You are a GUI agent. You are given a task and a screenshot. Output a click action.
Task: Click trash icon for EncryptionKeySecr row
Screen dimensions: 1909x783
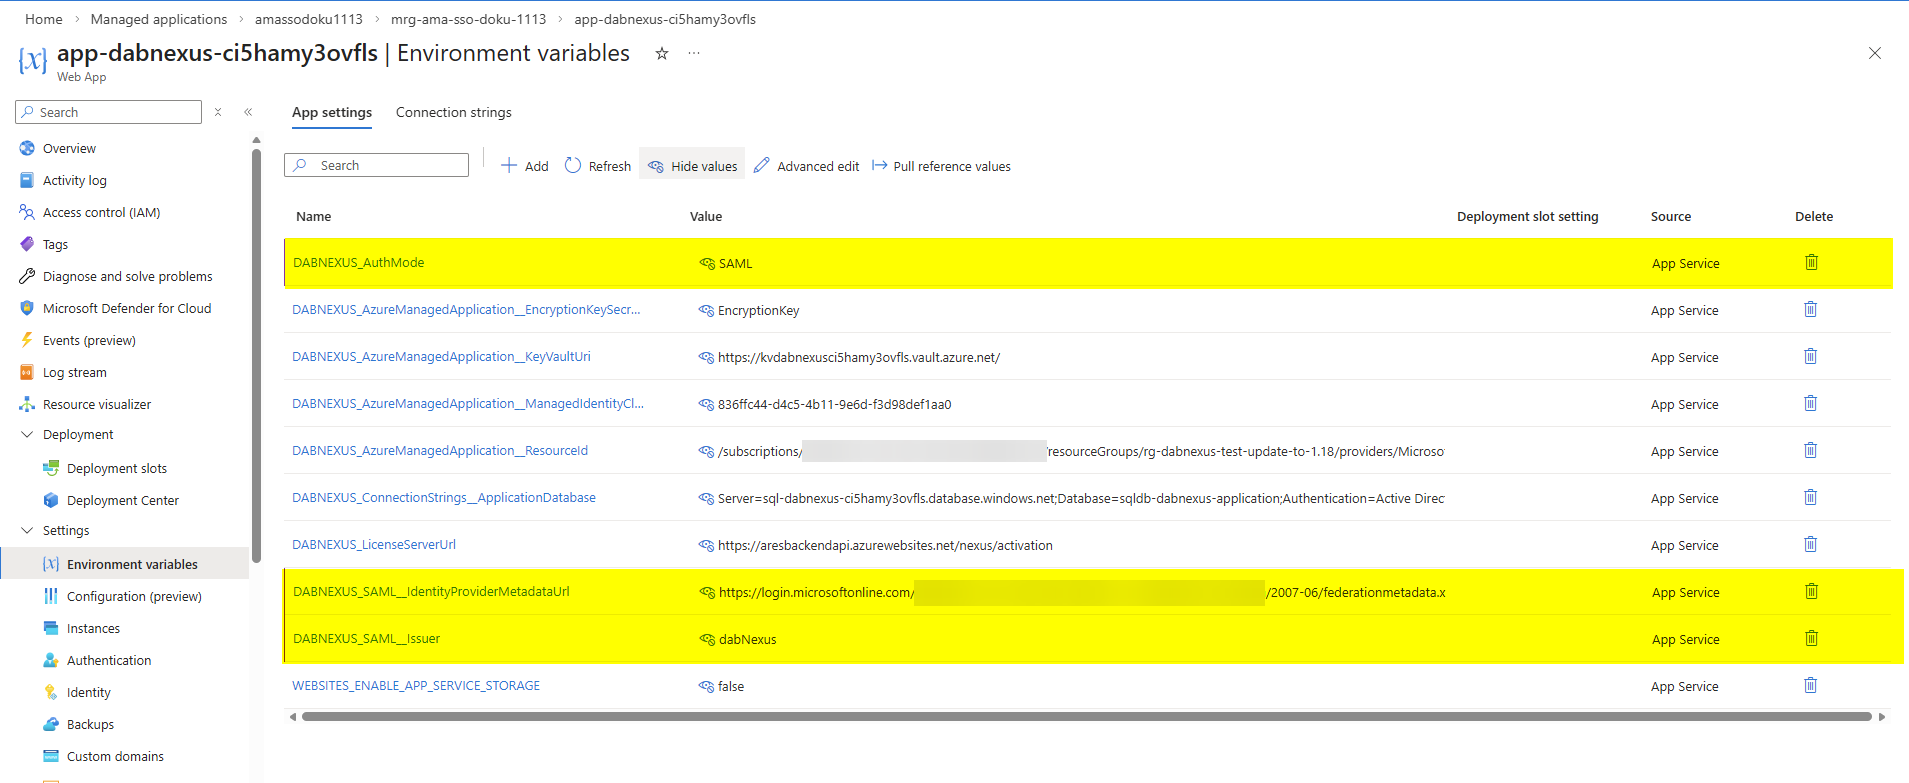(1810, 309)
